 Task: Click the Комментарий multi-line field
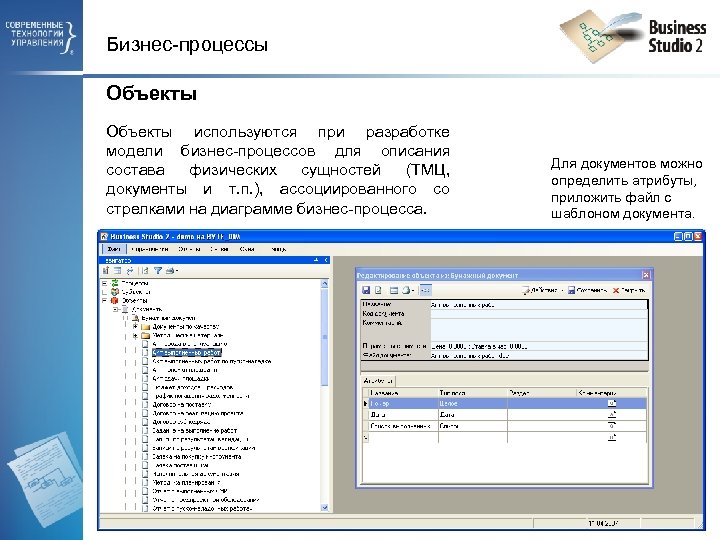(x=538, y=330)
